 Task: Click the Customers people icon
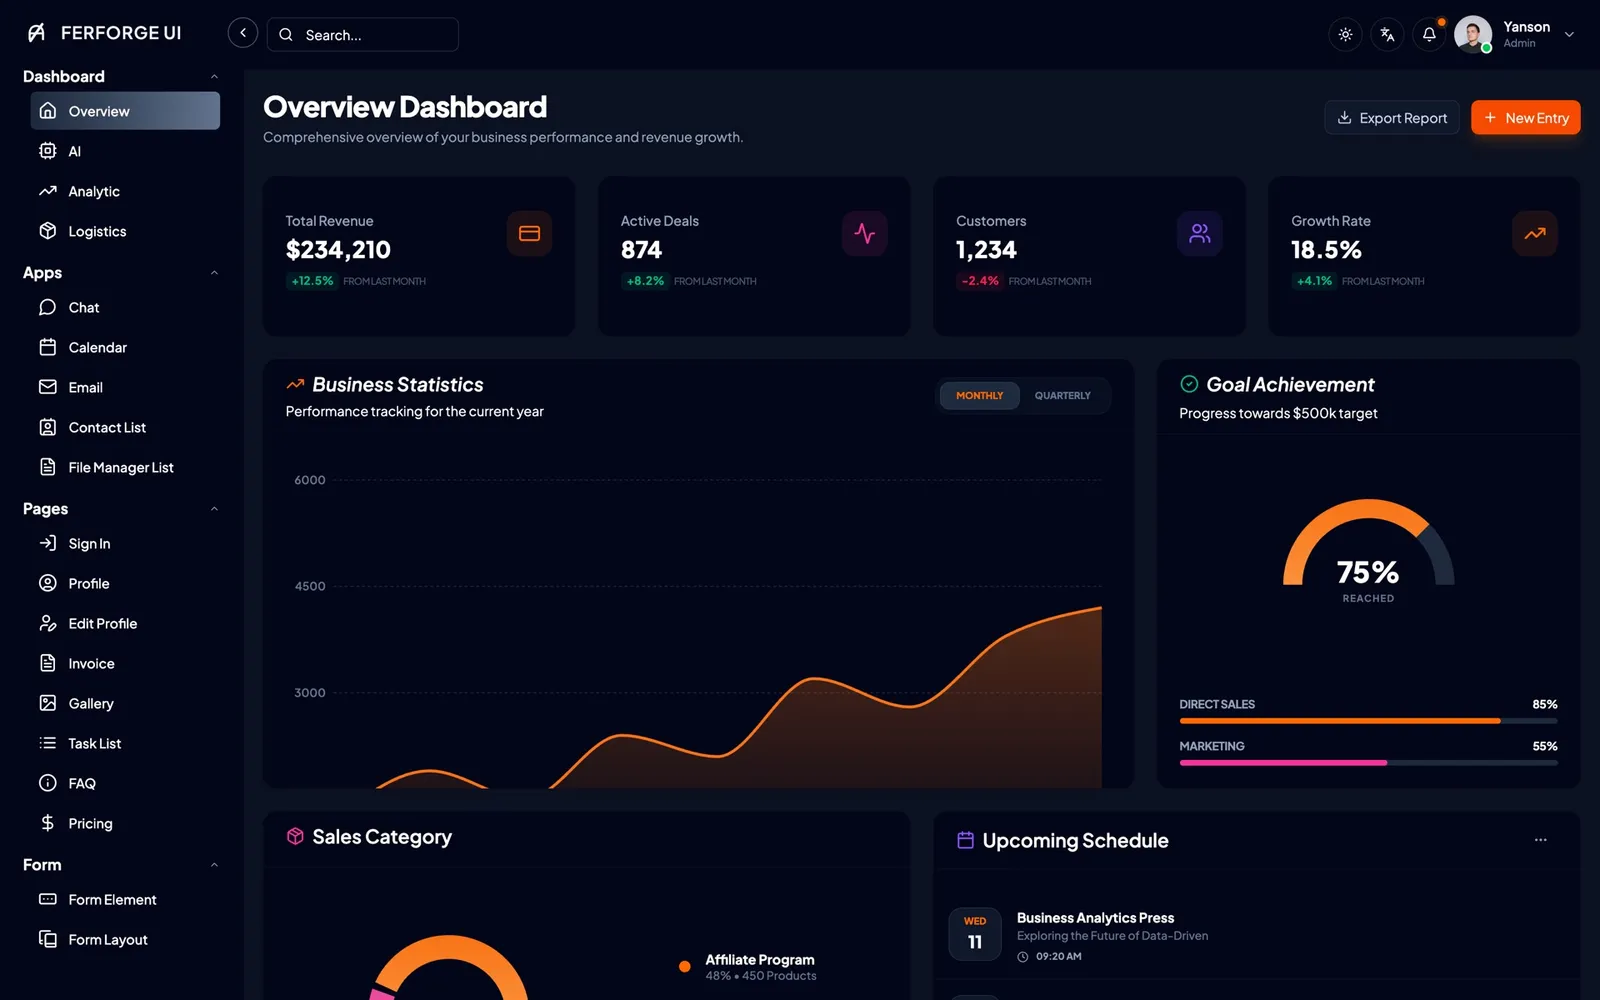tap(1199, 234)
